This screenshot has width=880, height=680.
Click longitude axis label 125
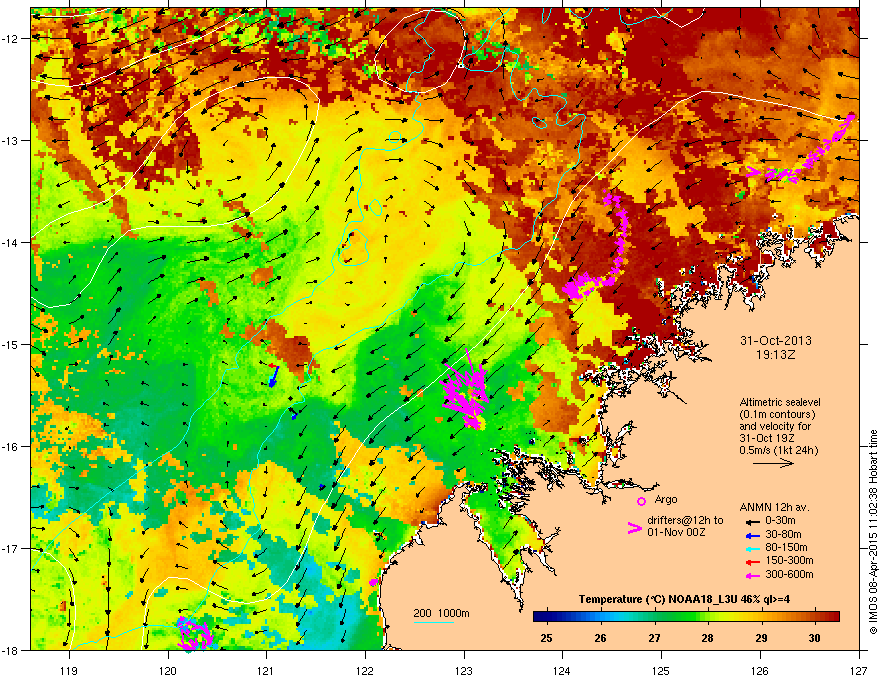[661, 670]
